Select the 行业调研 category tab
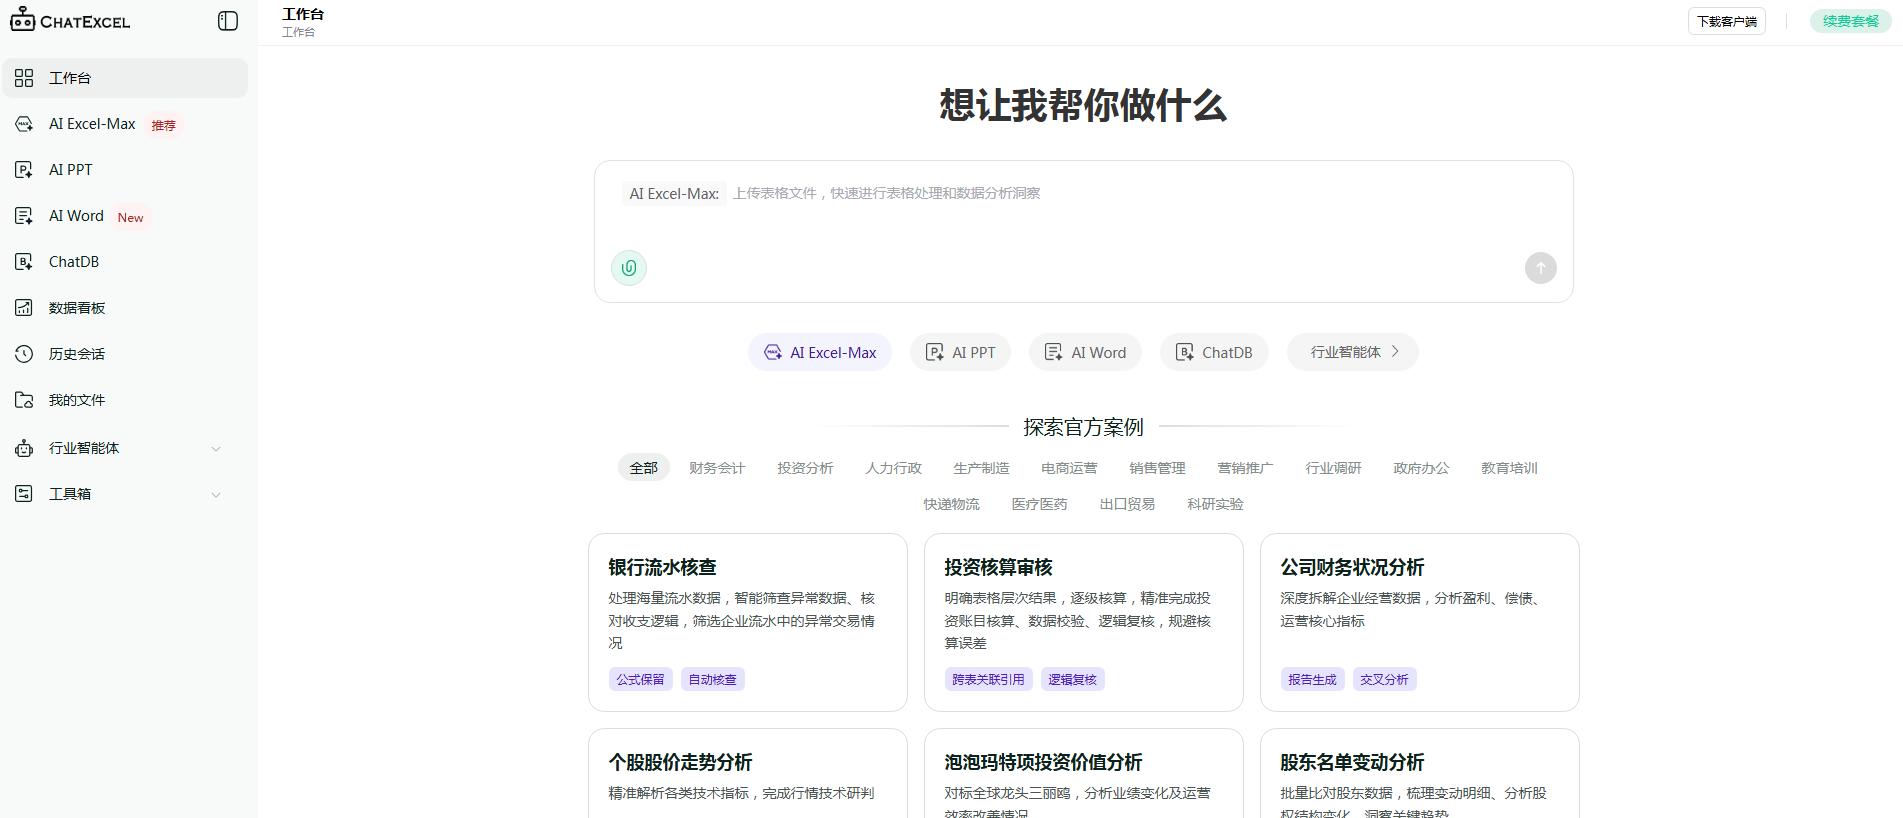The height and width of the screenshot is (818, 1903). 1333,468
